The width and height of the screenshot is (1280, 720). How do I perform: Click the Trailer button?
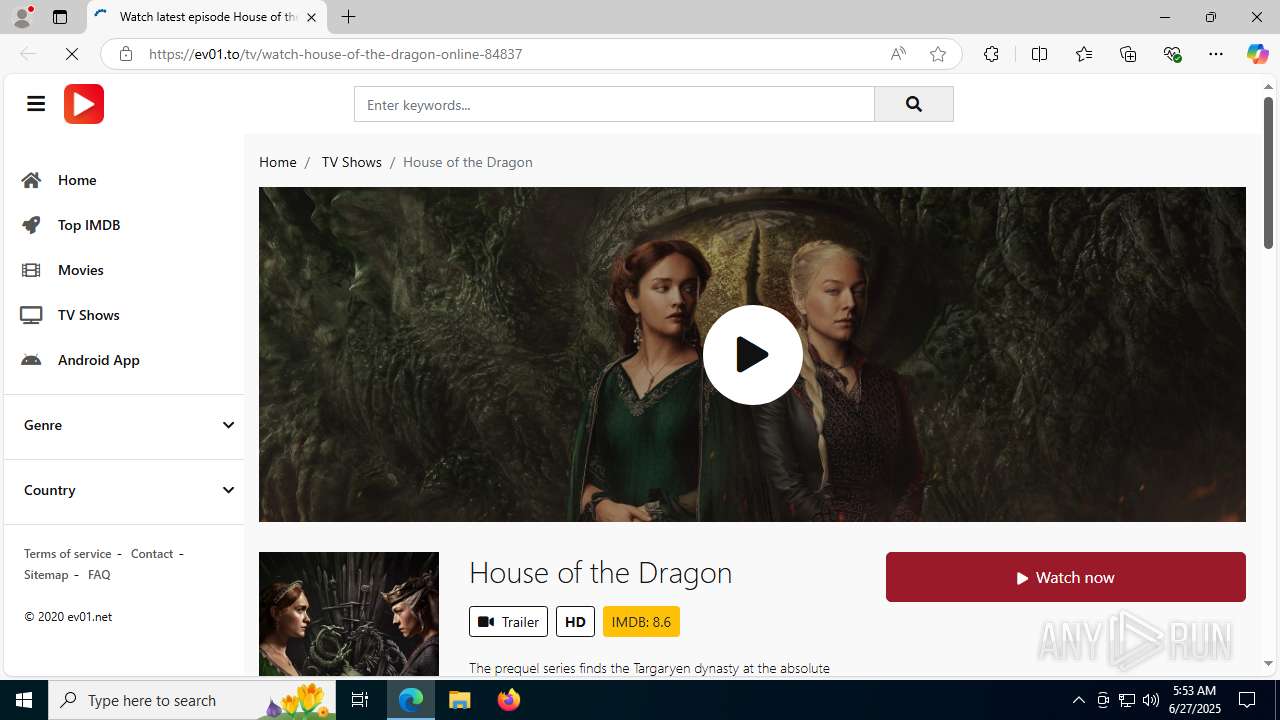(508, 621)
